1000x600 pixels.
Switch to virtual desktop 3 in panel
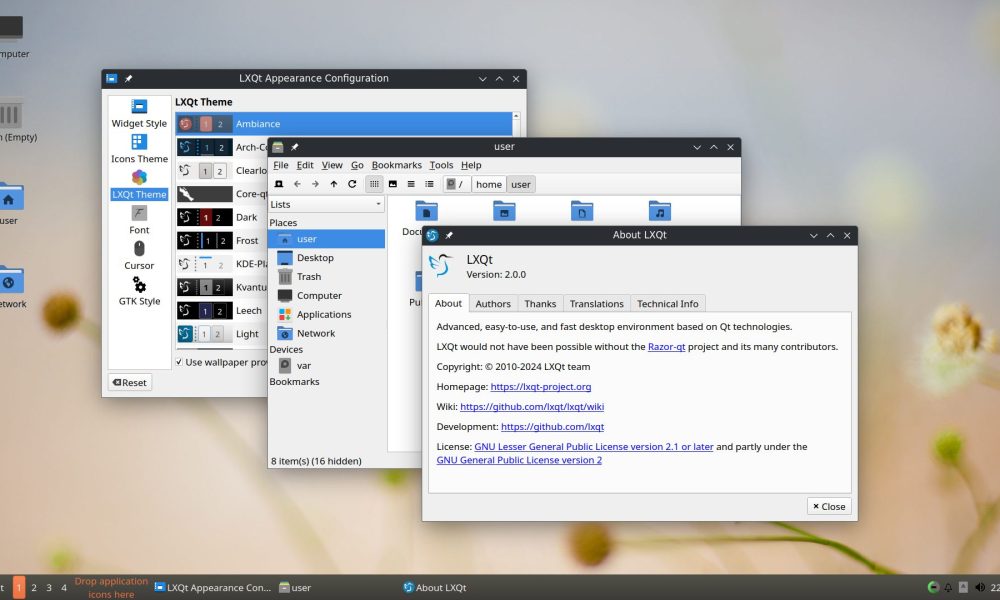[x=49, y=588]
